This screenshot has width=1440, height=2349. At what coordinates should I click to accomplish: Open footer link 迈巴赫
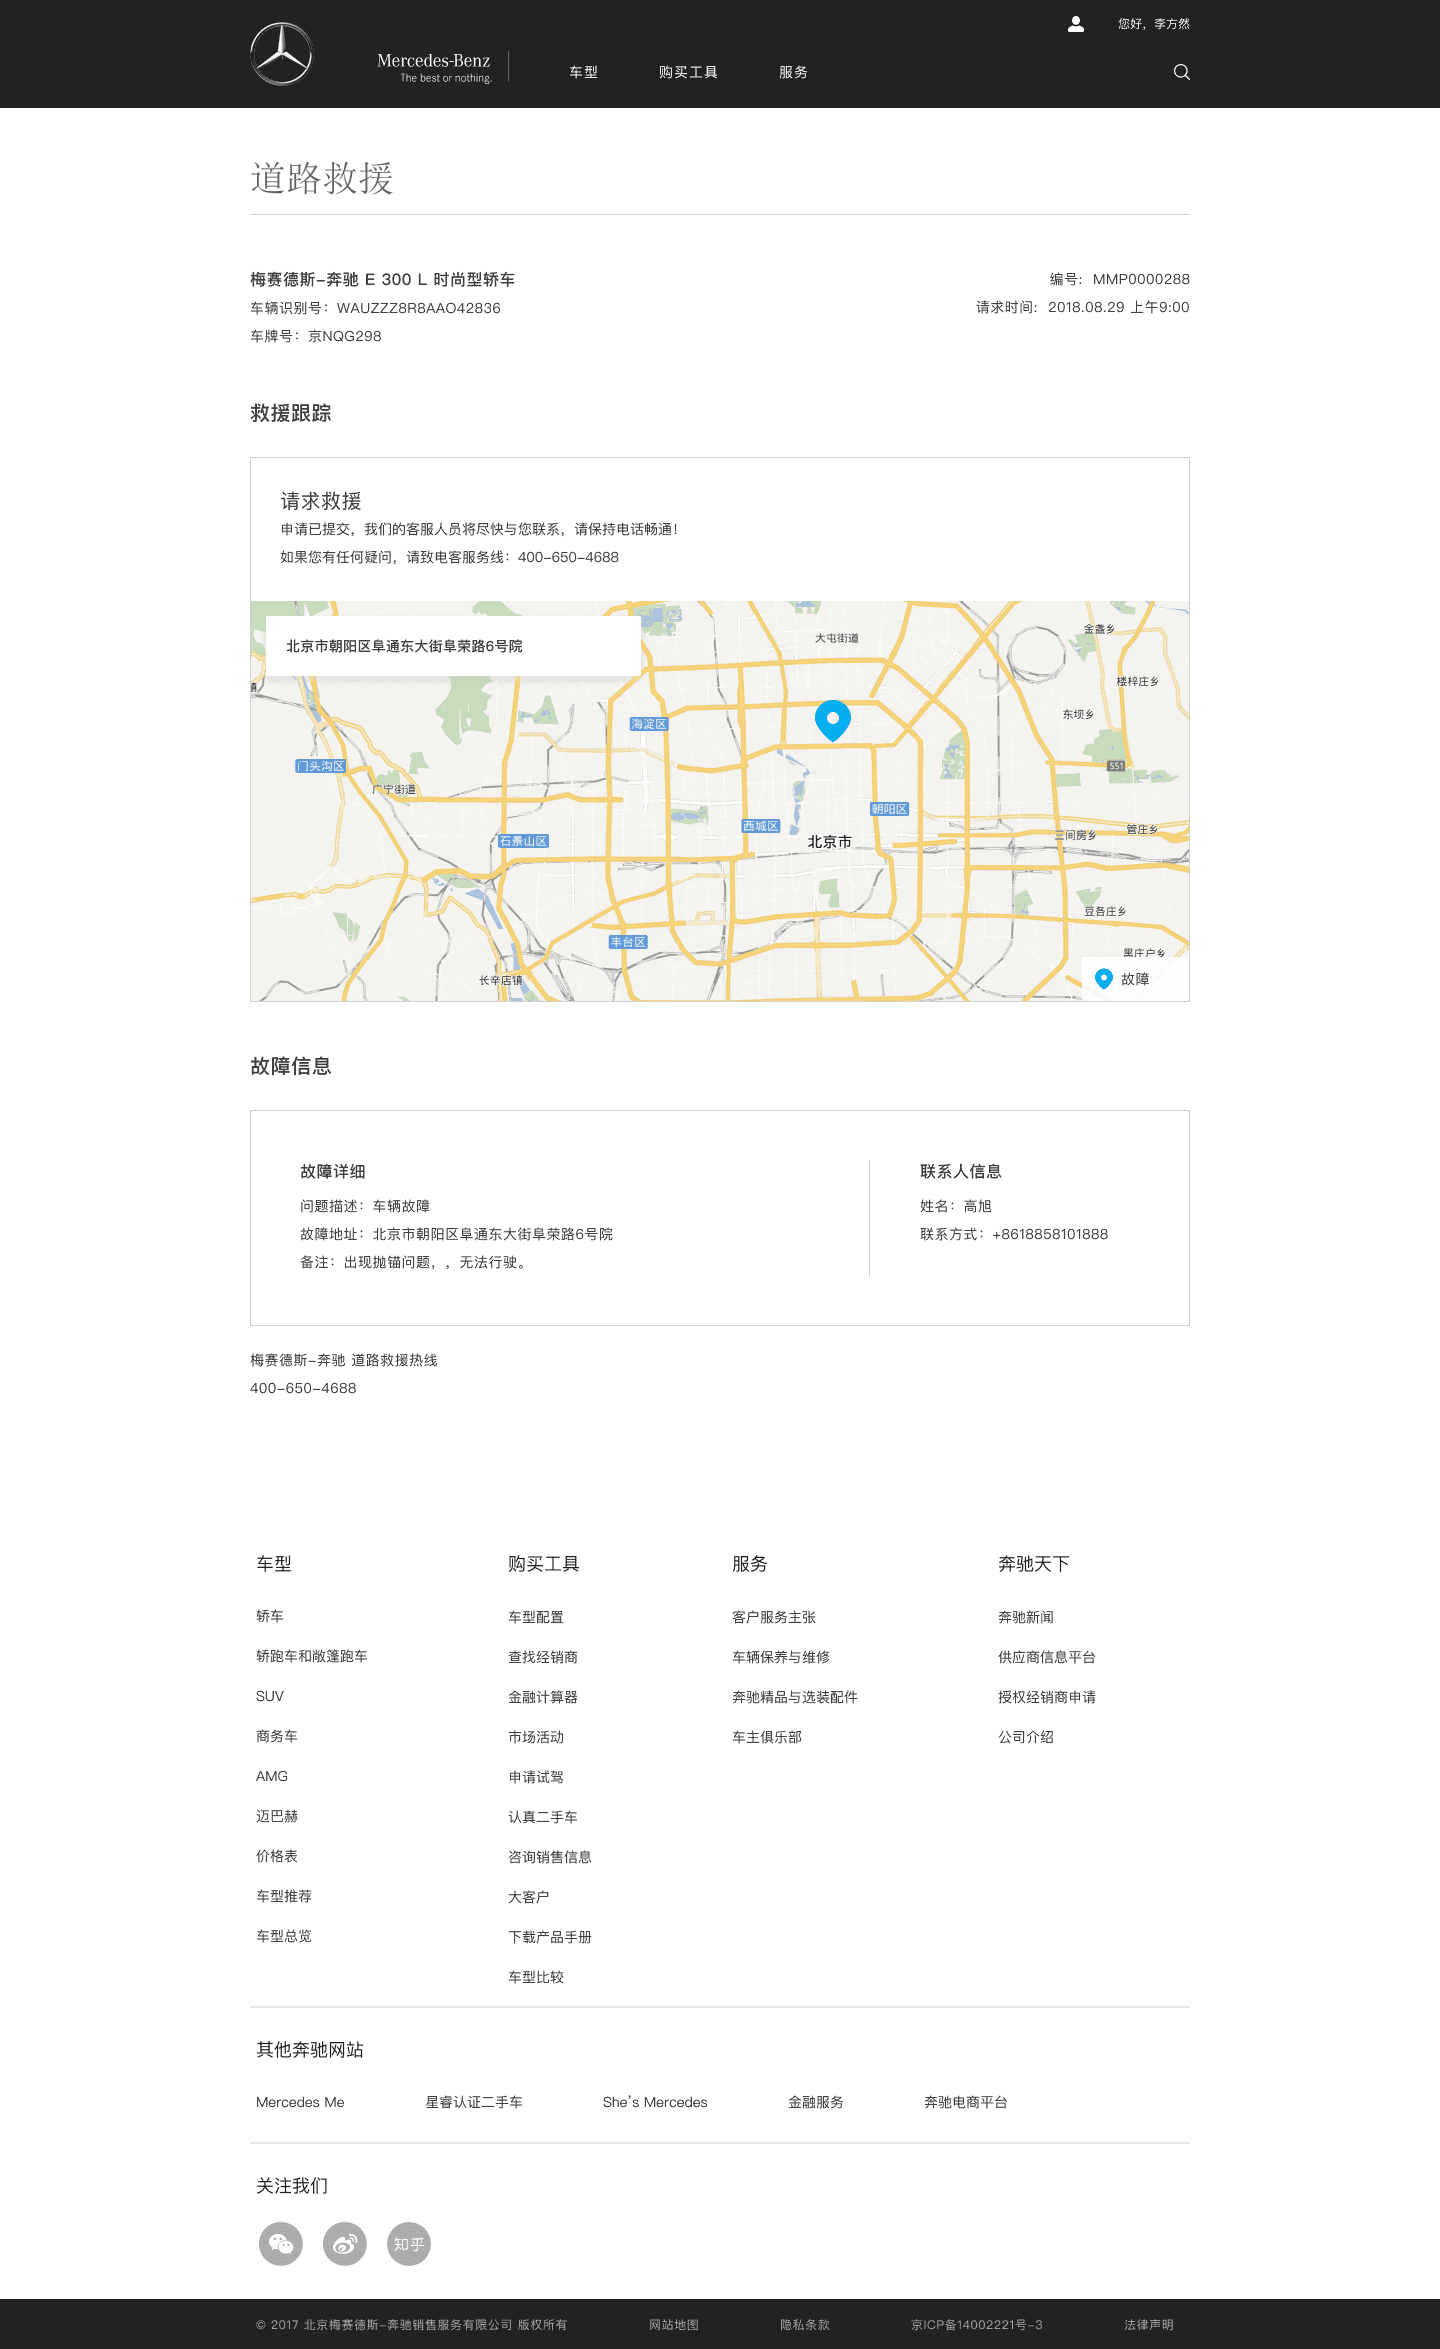277,1816
